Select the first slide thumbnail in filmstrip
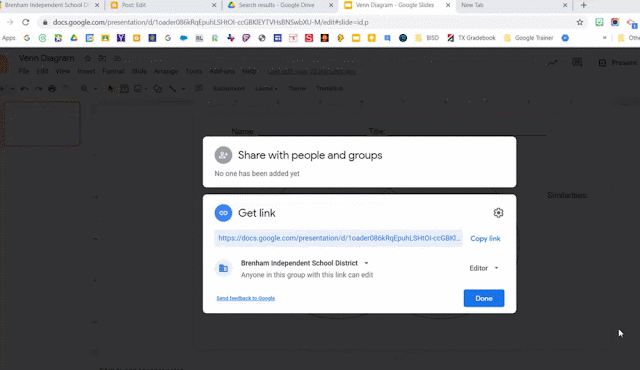Image resolution: width=640 pixels, height=370 pixels. [42, 123]
